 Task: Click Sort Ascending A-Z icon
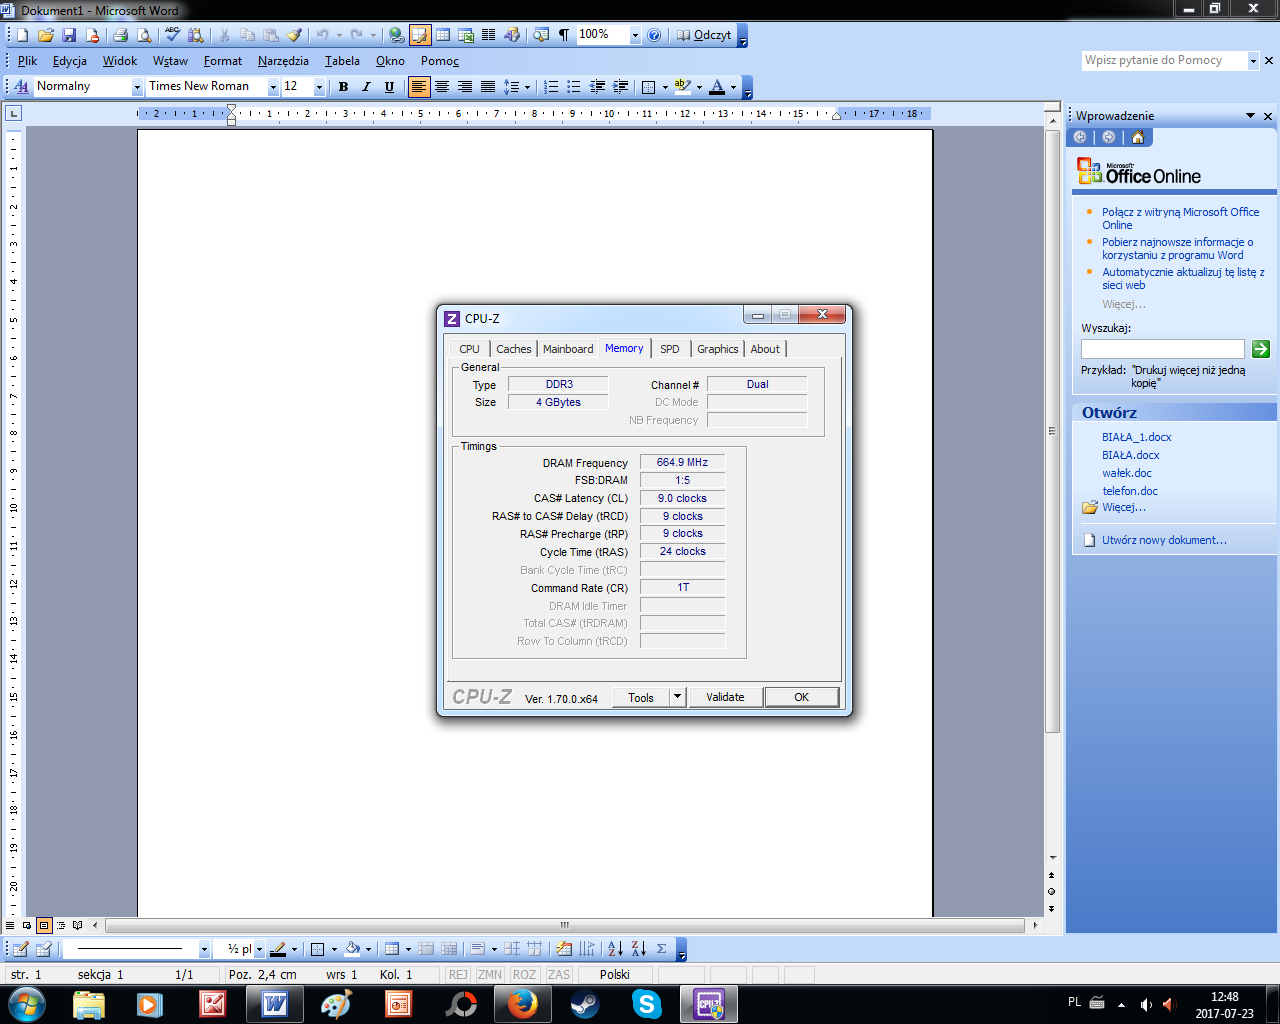615,949
